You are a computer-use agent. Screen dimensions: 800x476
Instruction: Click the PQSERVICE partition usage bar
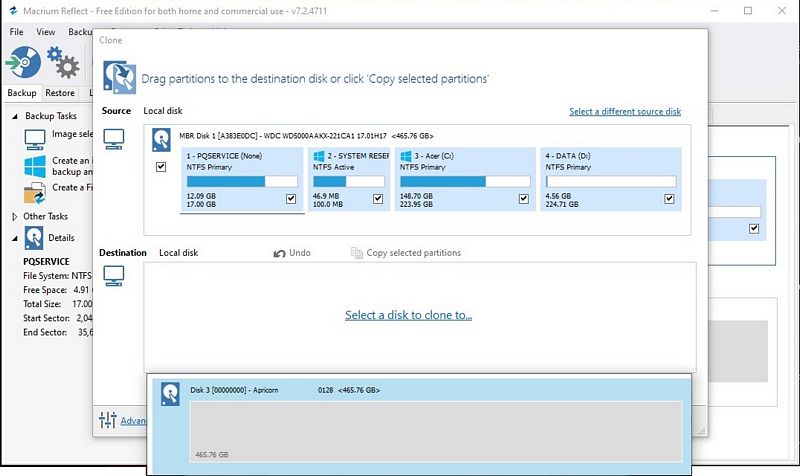pyautogui.click(x=242, y=182)
